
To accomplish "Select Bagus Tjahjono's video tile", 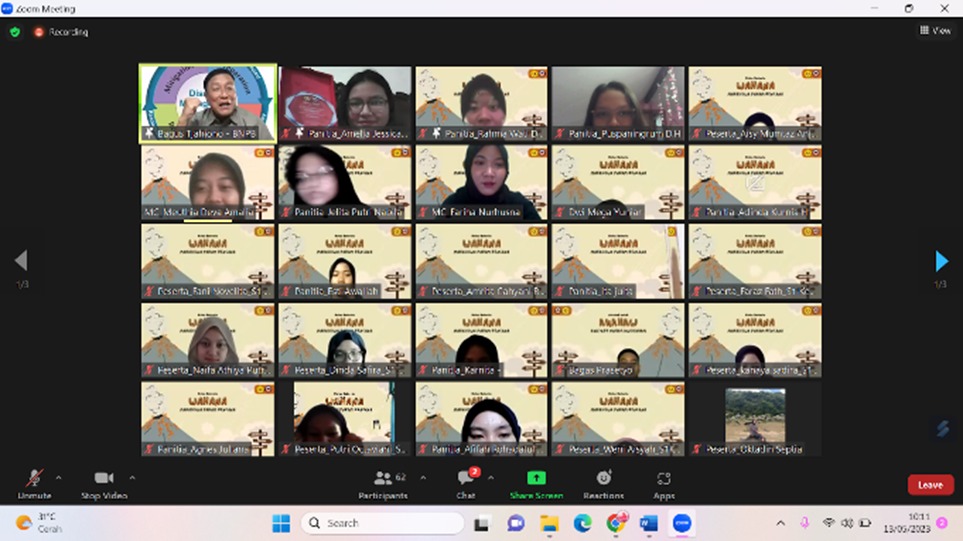I will 208,104.
